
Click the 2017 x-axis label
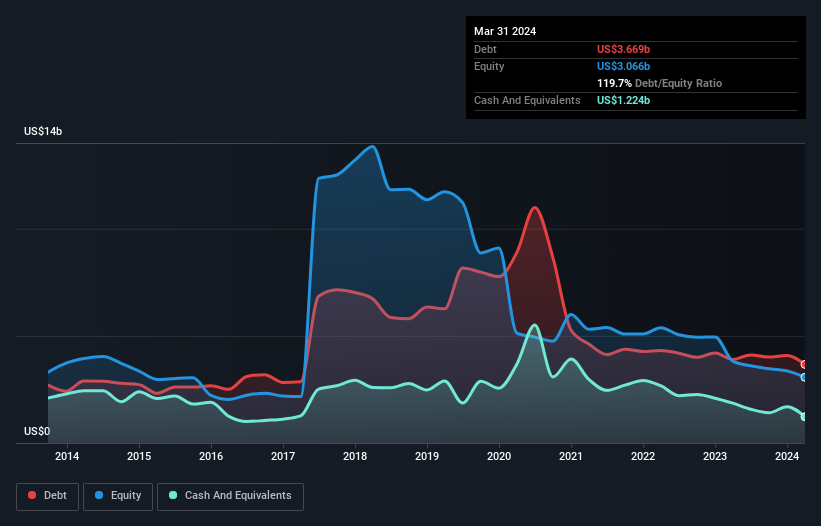tap(283, 456)
